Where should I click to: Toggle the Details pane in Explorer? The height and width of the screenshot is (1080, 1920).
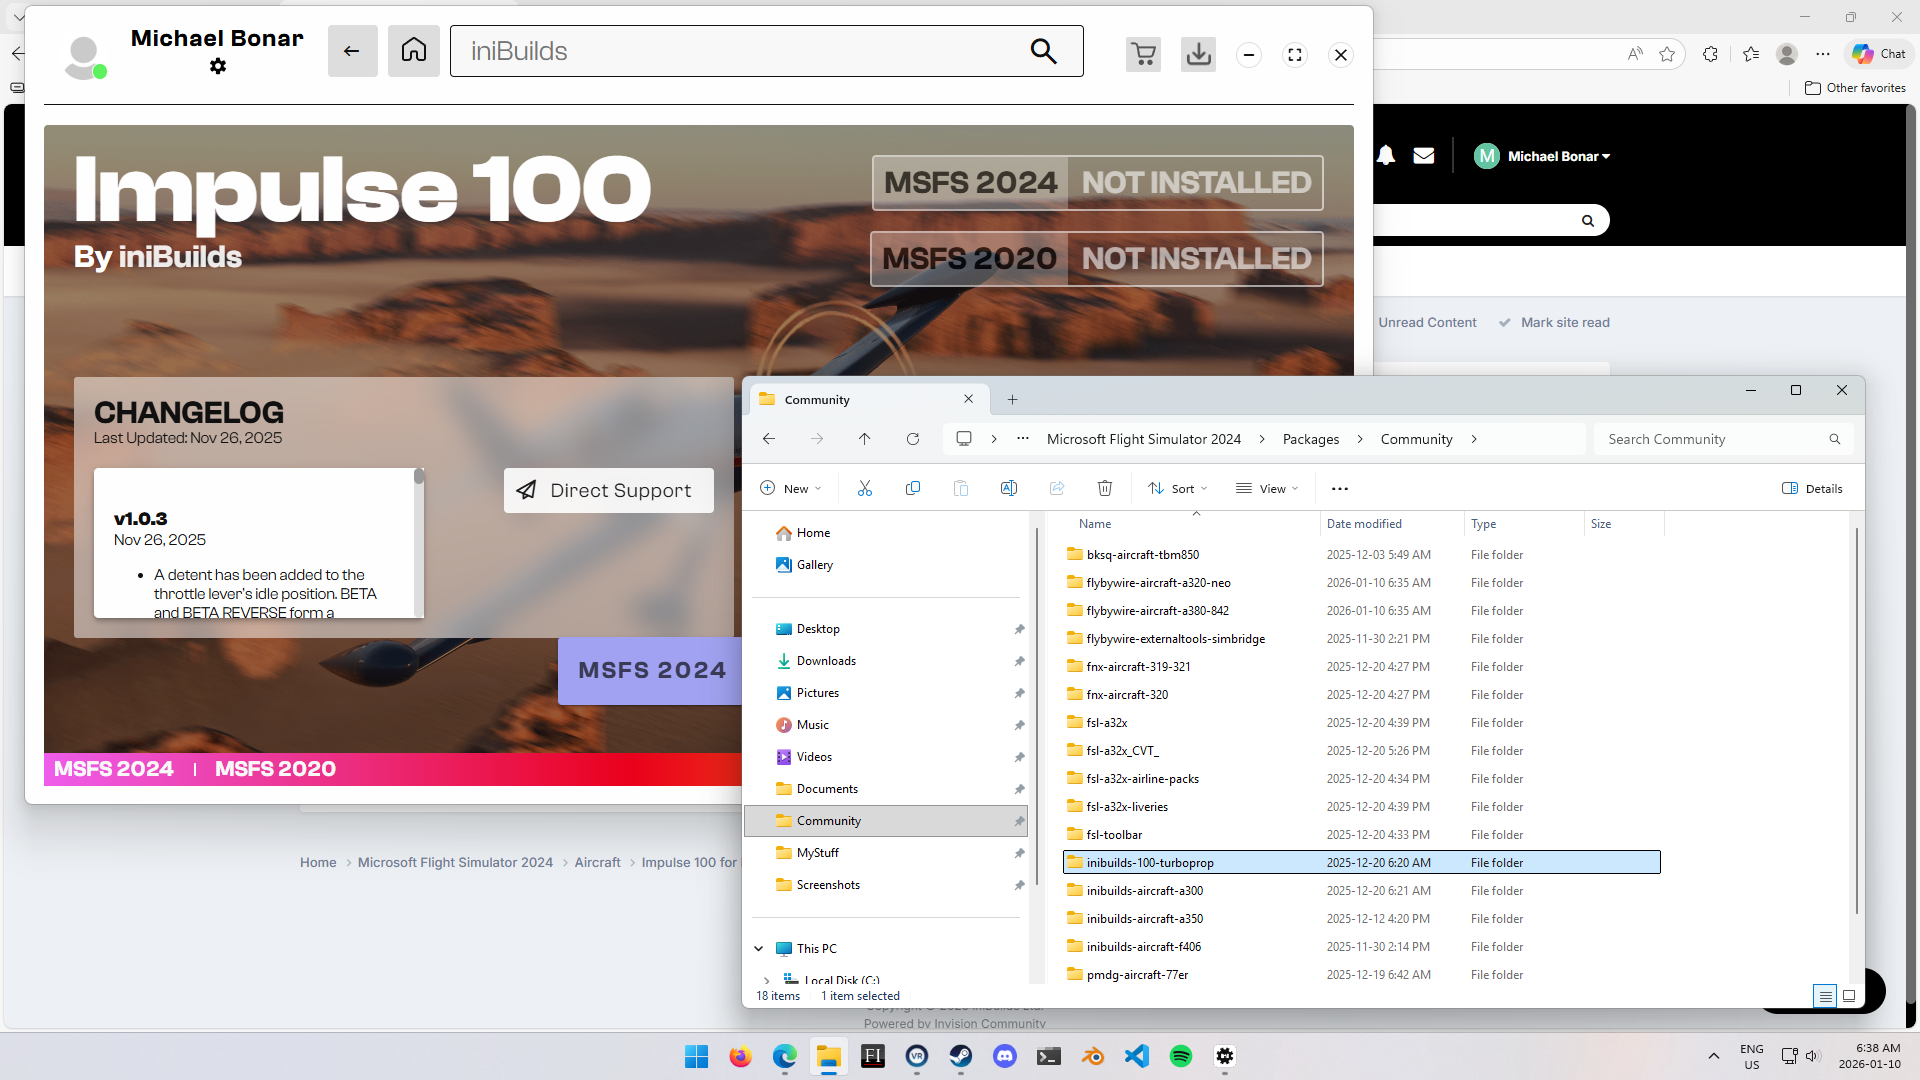point(1812,488)
